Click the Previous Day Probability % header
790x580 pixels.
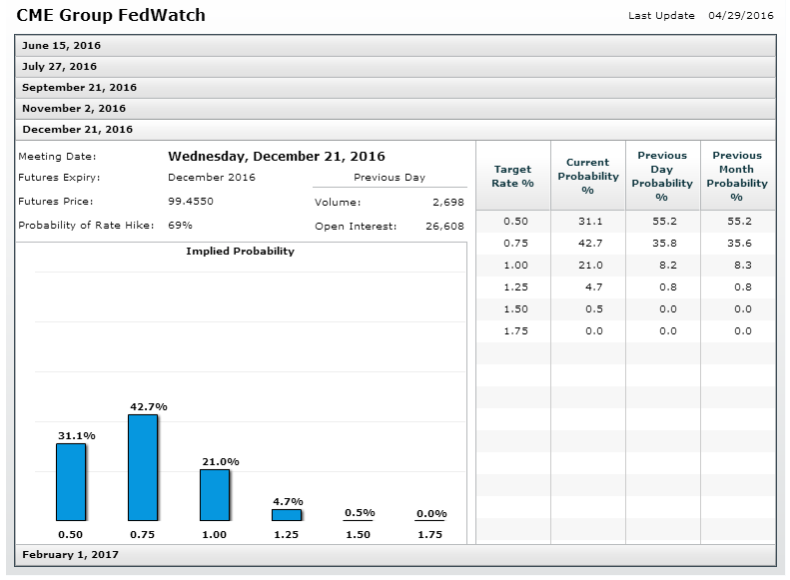tap(663, 176)
